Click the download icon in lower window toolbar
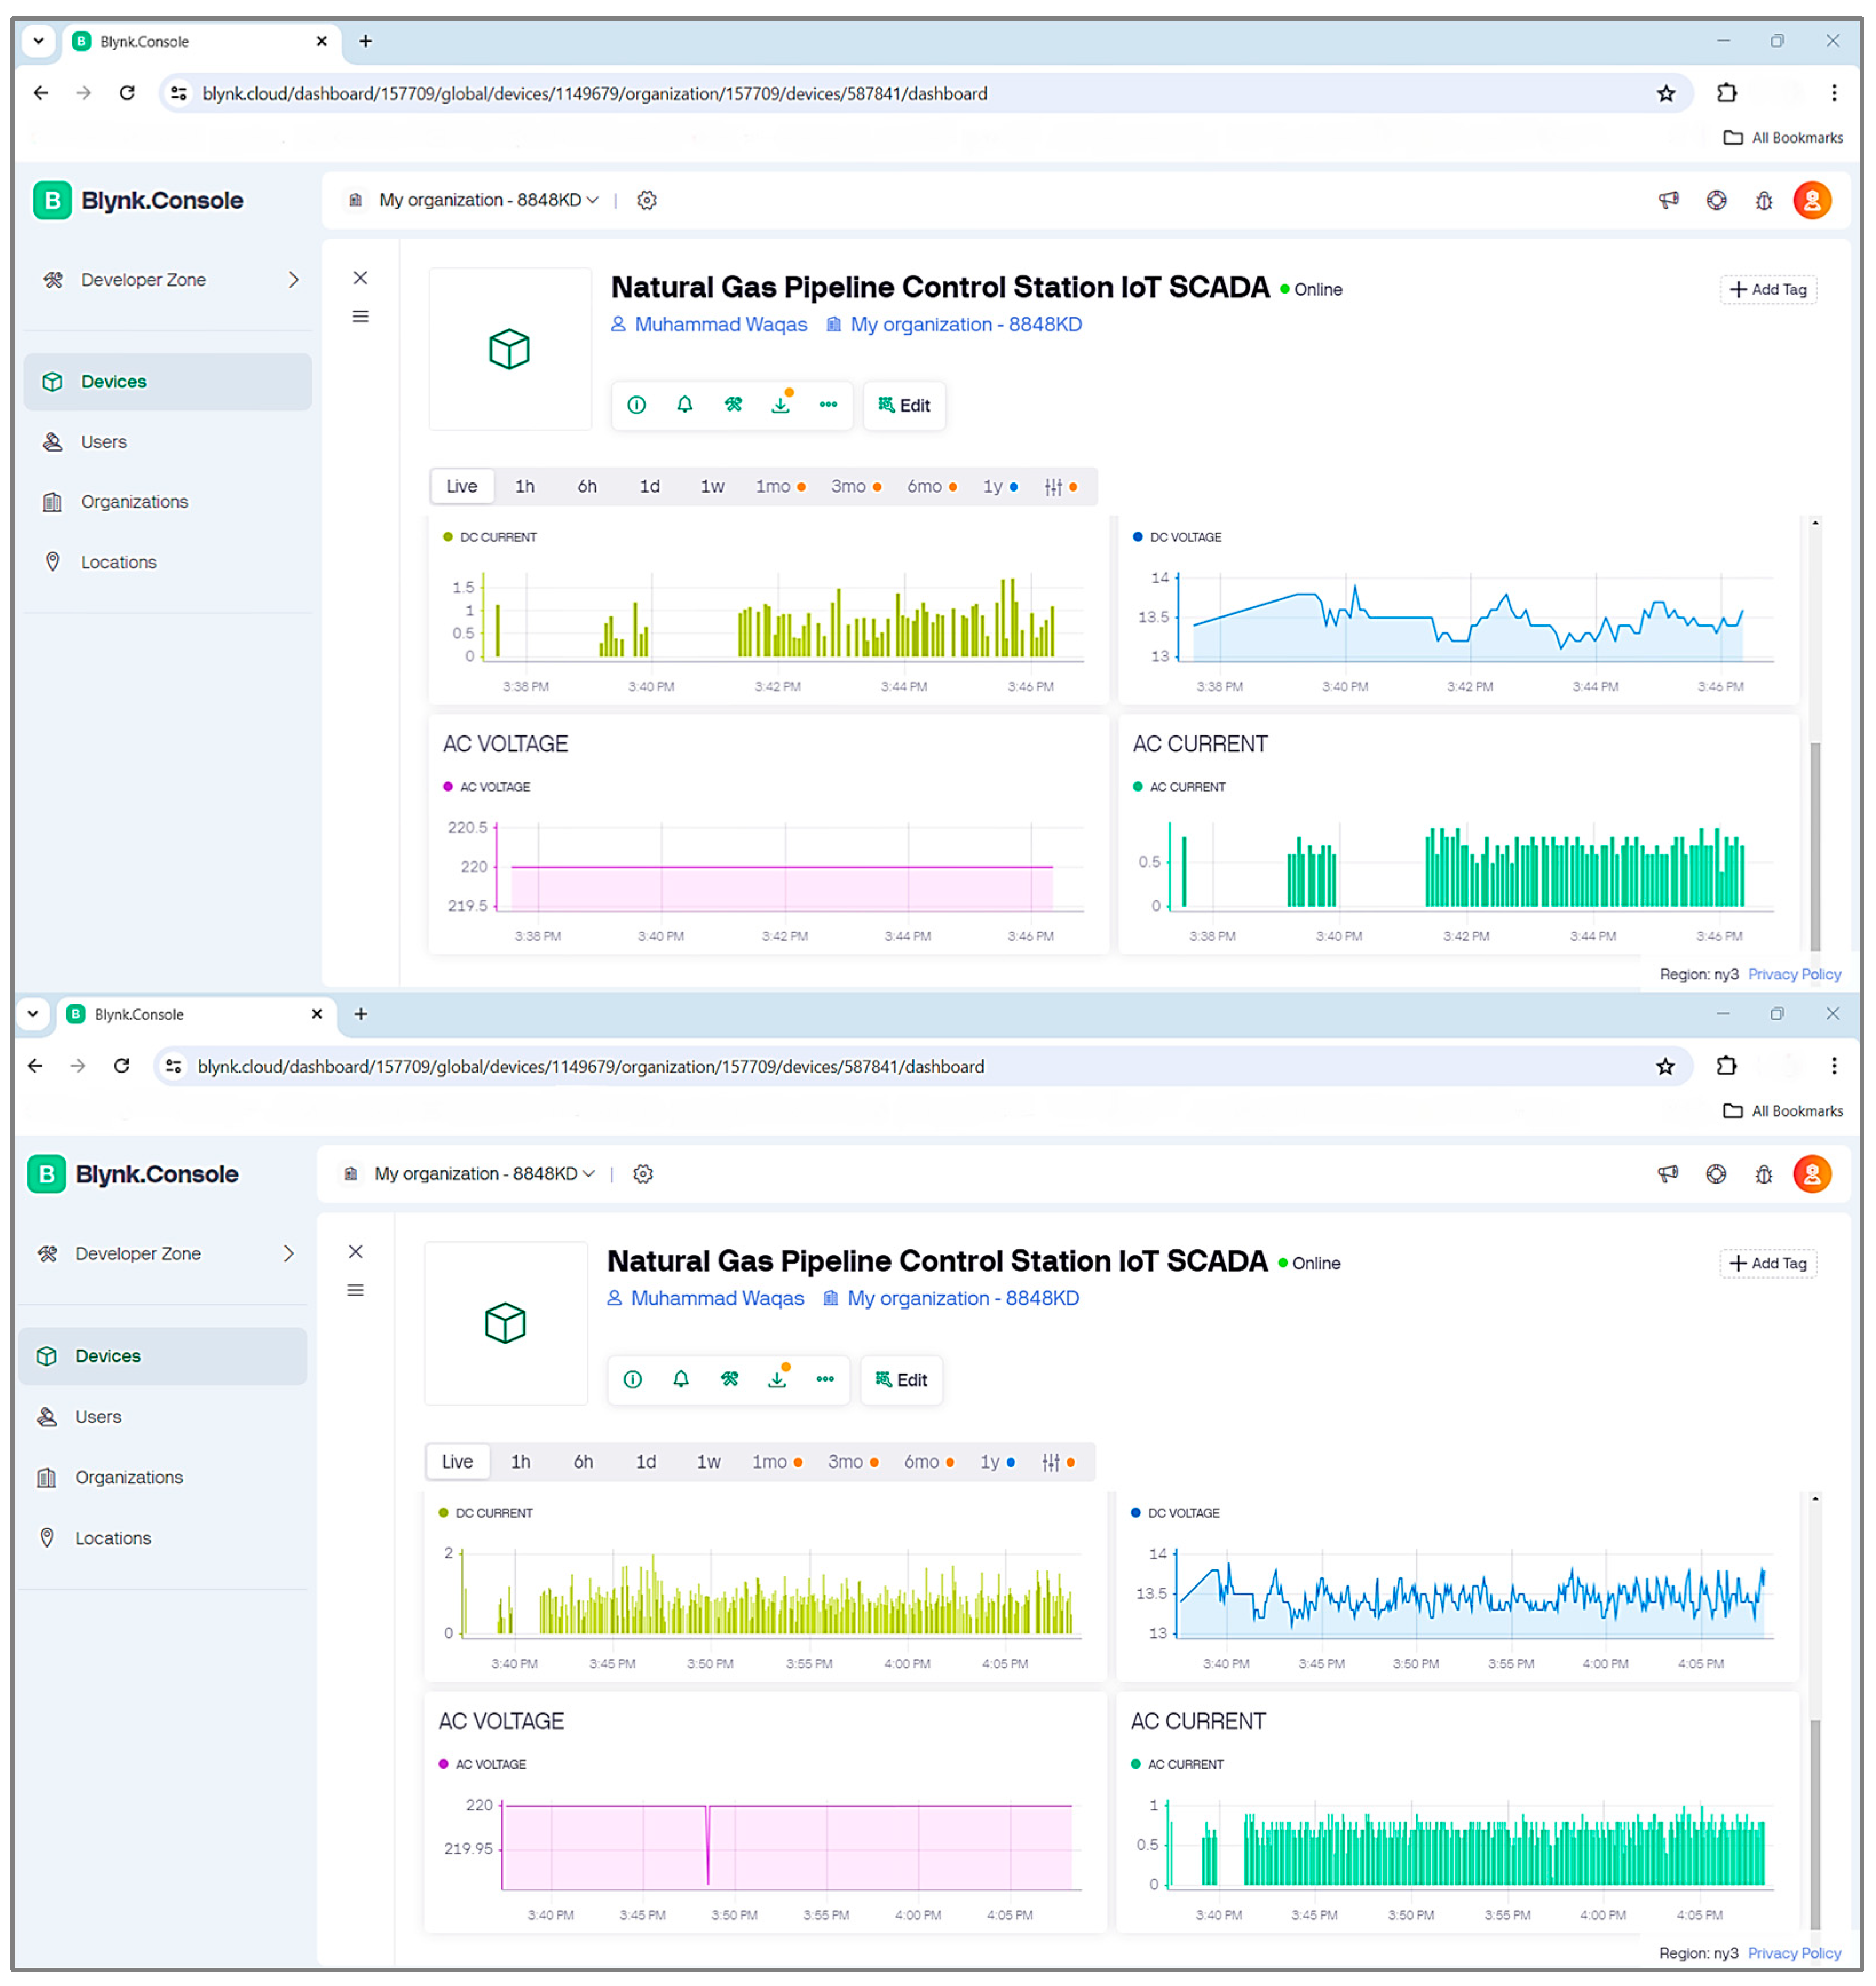 pyautogui.click(x=777, y=1379)
